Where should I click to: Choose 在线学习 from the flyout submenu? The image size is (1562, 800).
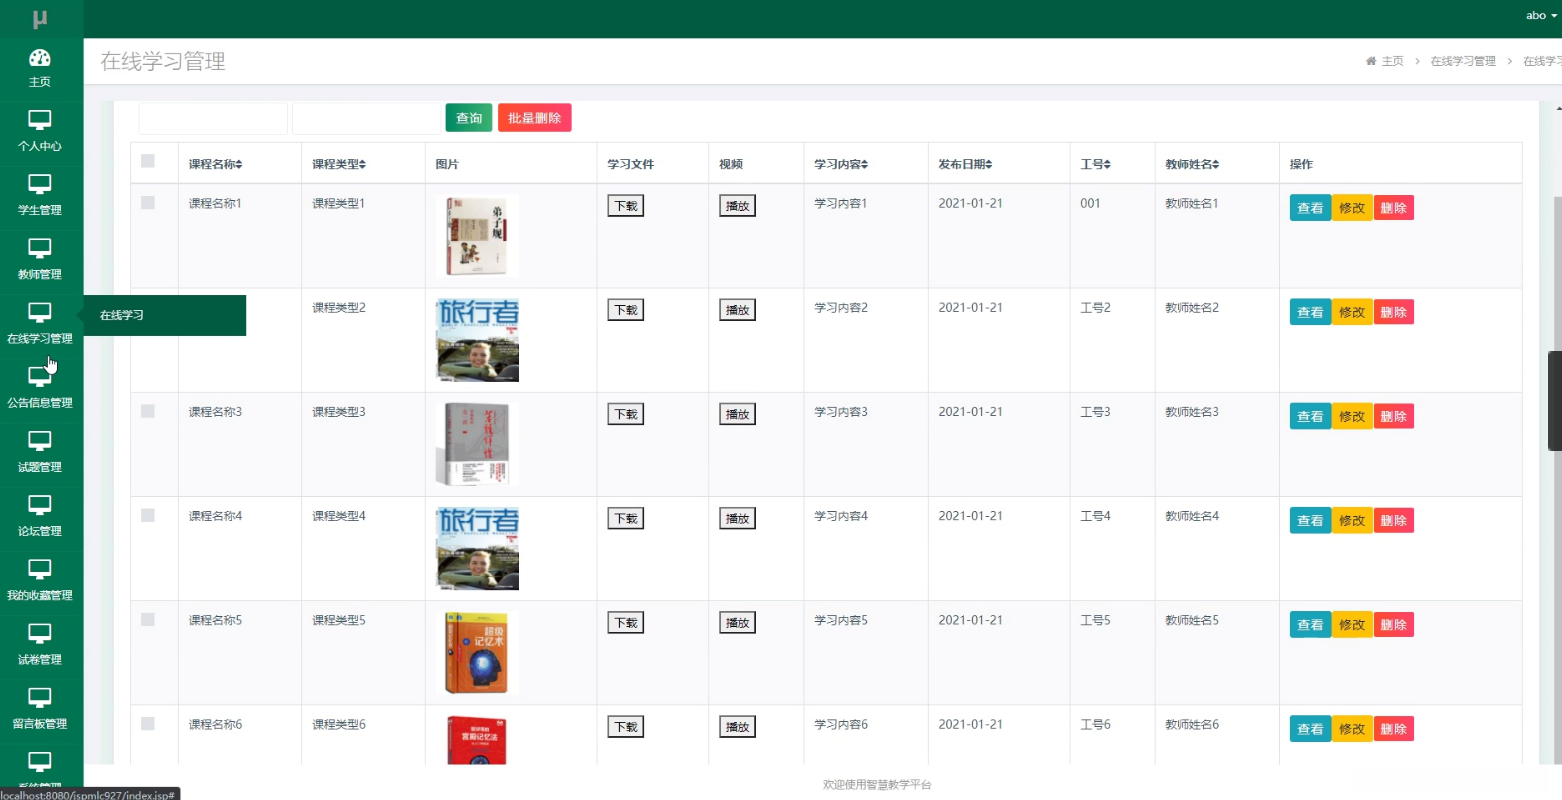(165, 315)
